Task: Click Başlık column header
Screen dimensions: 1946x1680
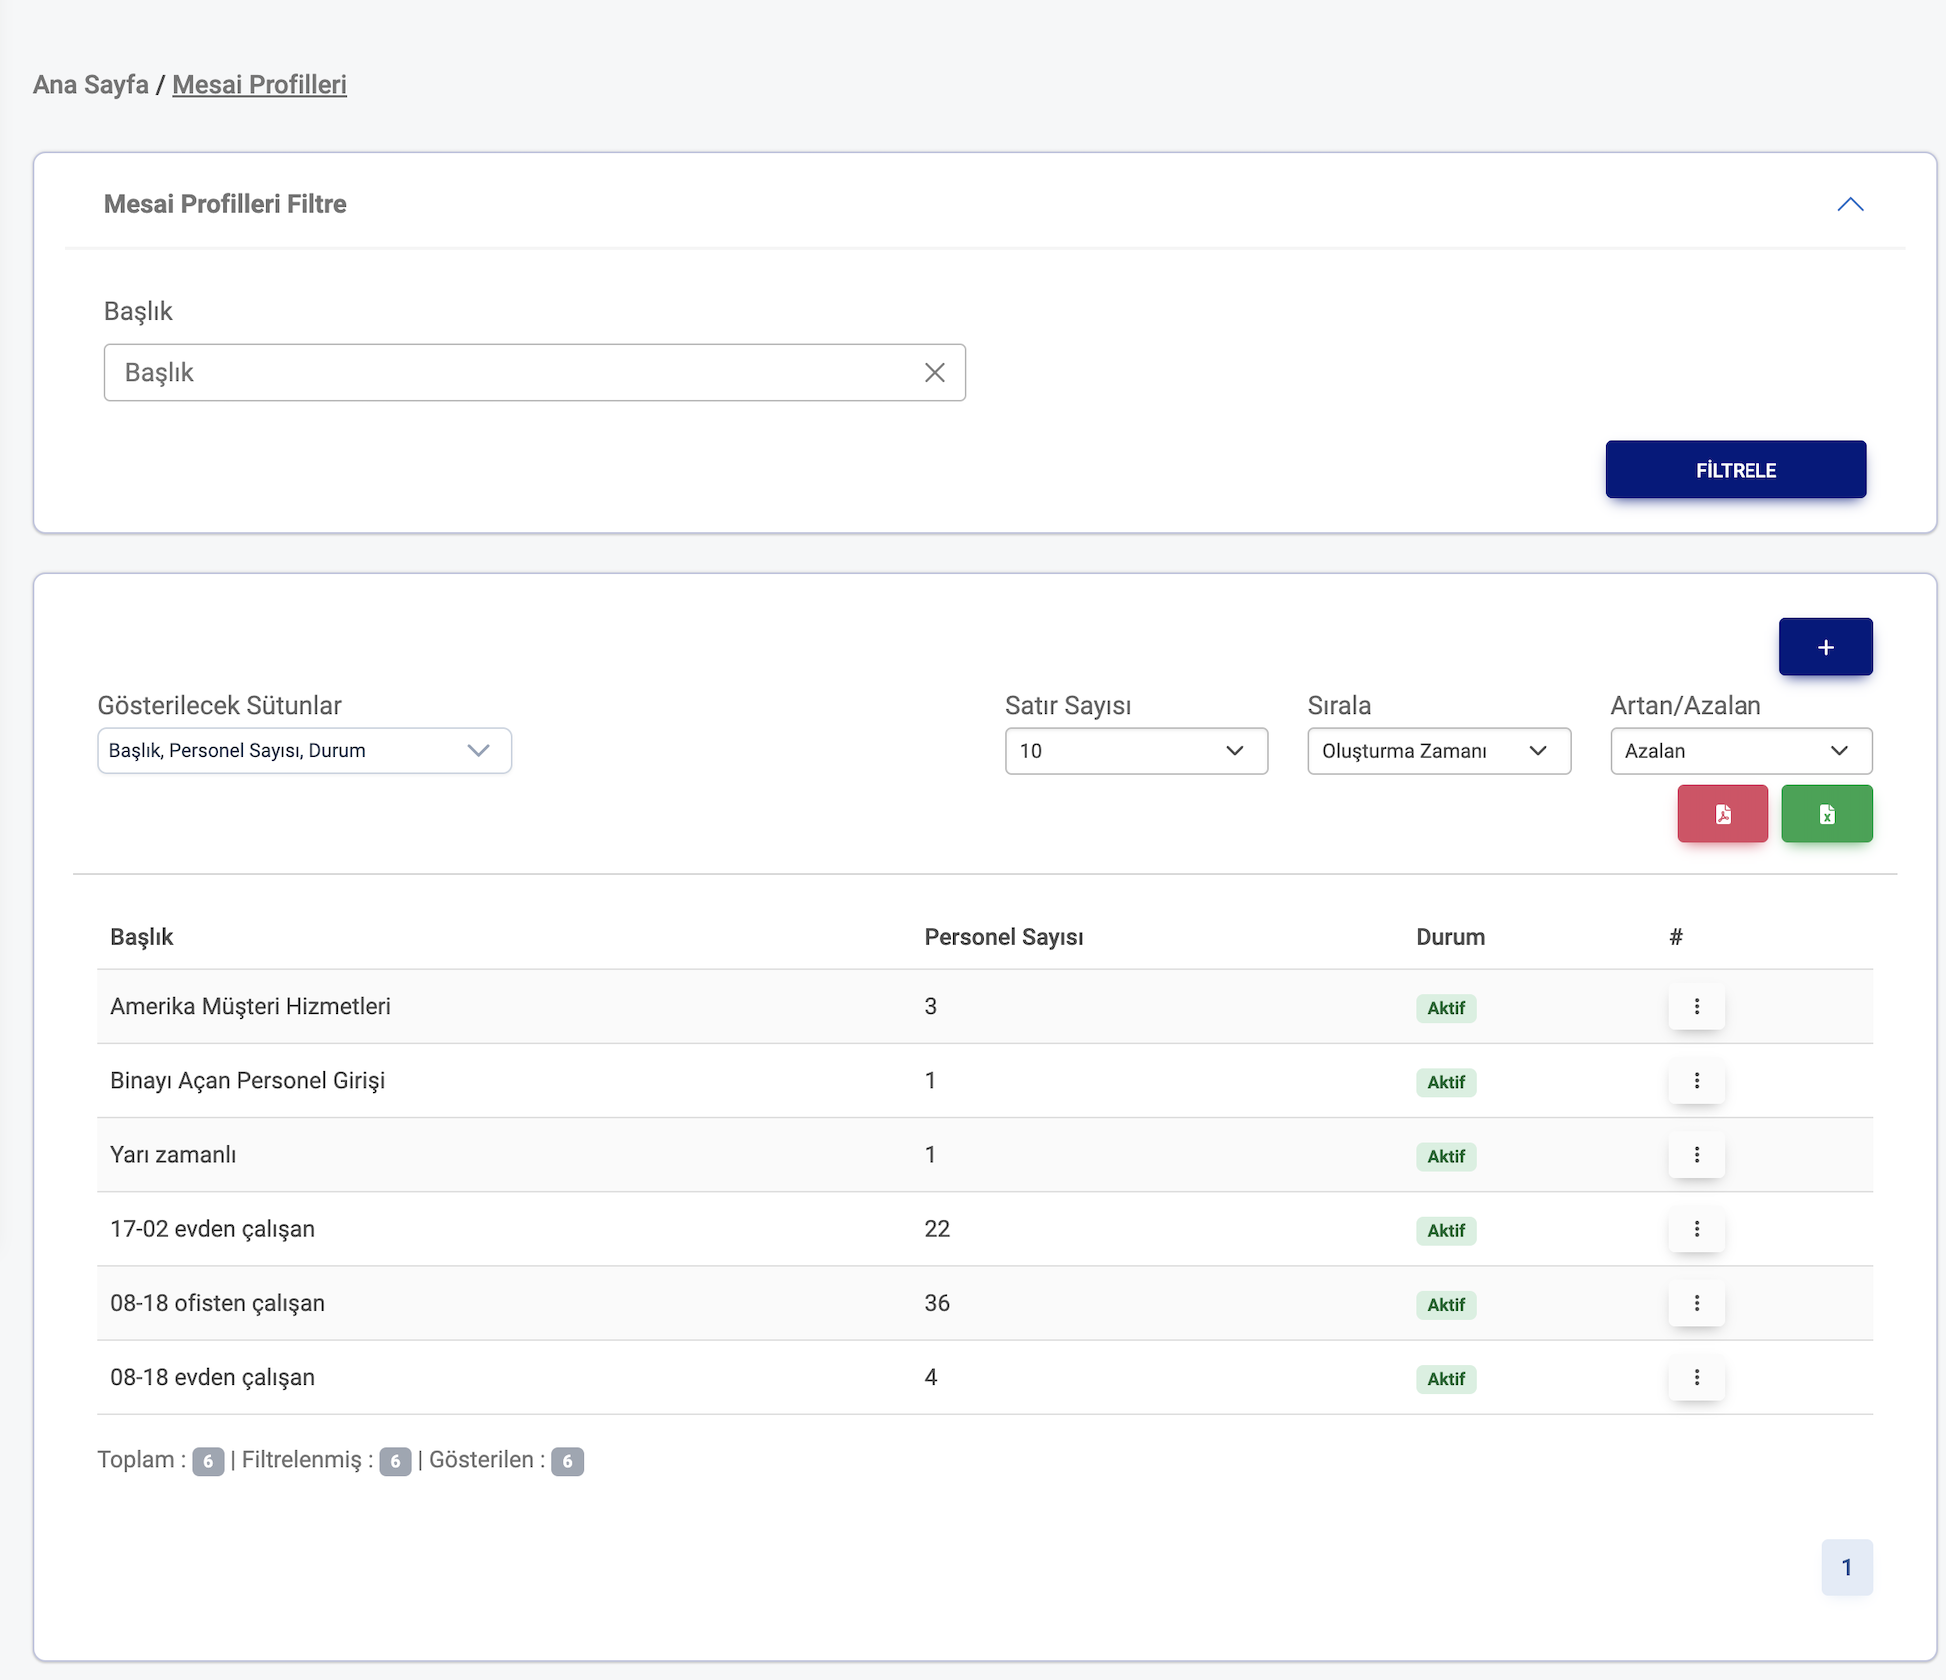Action: click(x=141, y=937)
